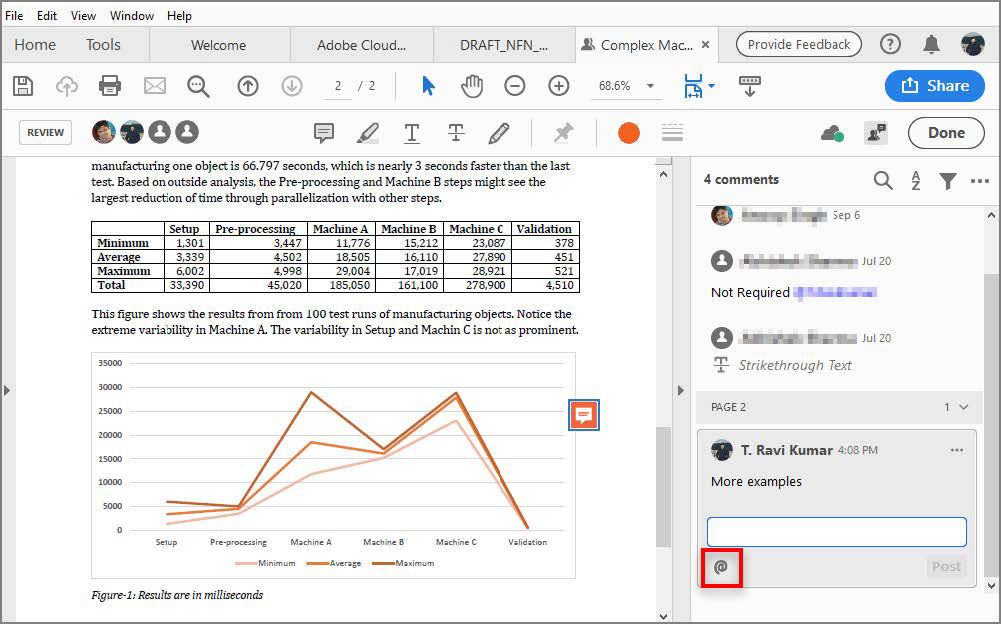
Task: Open fit page options dropdown arrow
Action: [711, 86]
